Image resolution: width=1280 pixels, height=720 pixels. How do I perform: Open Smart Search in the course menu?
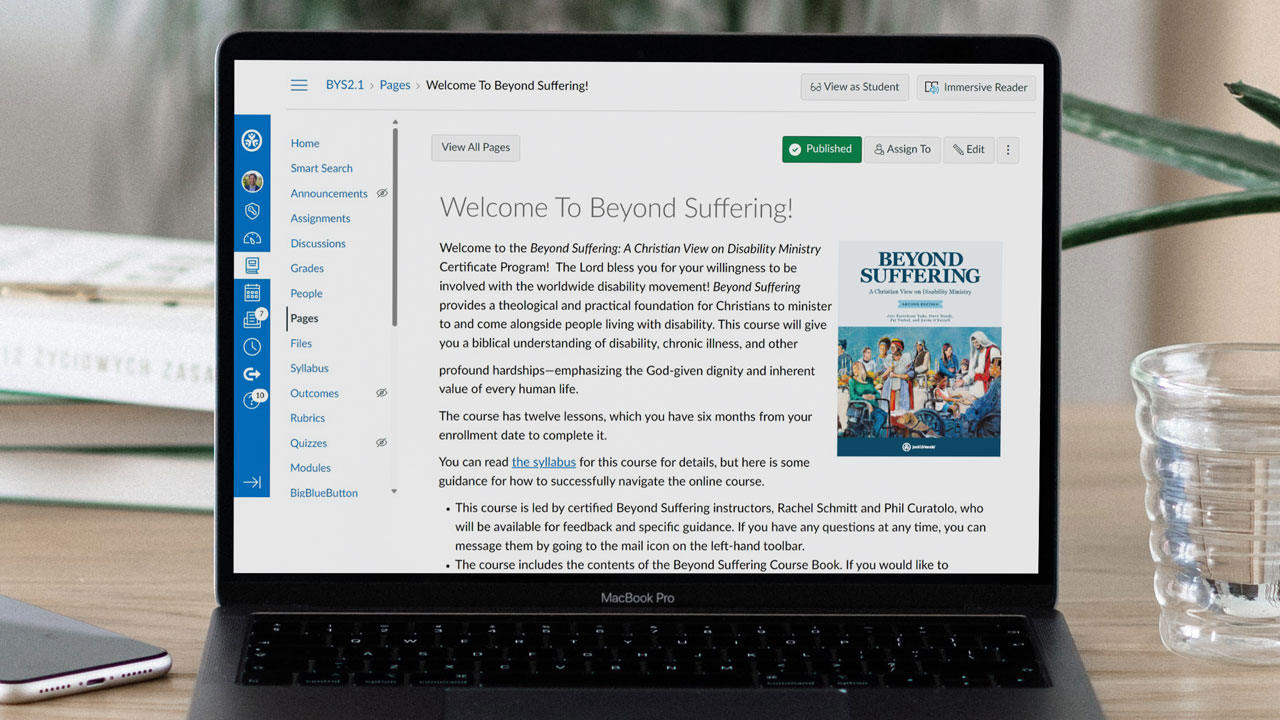[321, 168]
